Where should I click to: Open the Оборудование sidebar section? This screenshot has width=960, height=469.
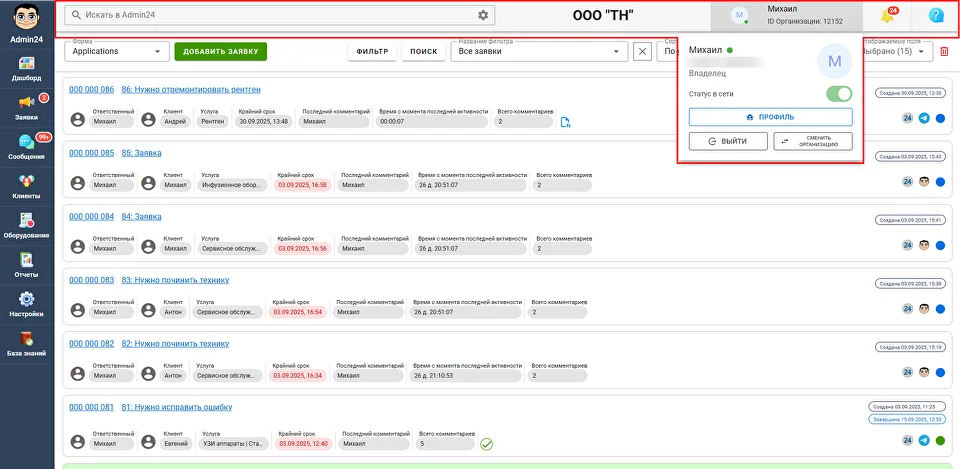tap(26, 226)
